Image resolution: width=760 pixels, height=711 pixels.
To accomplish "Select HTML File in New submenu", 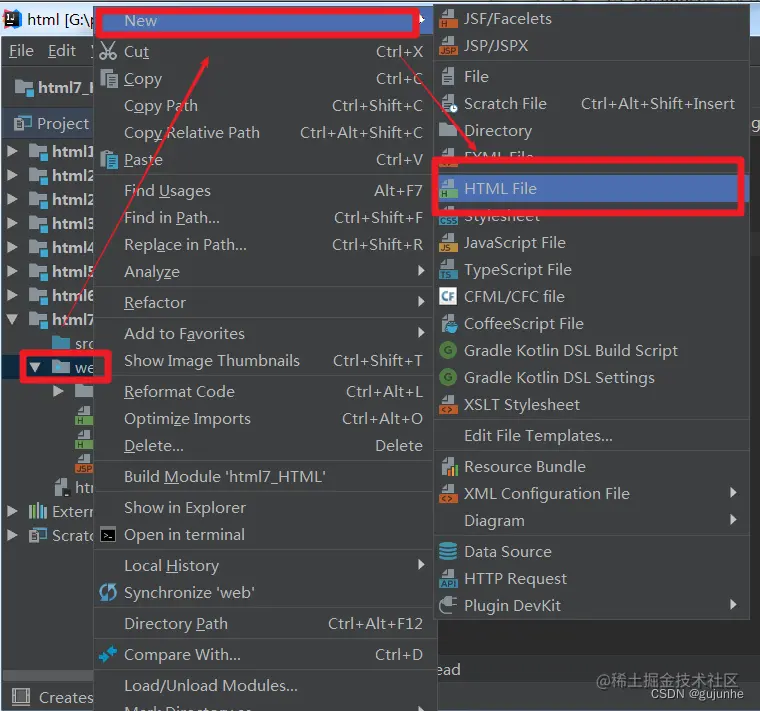I will click(x=591, y=189).
